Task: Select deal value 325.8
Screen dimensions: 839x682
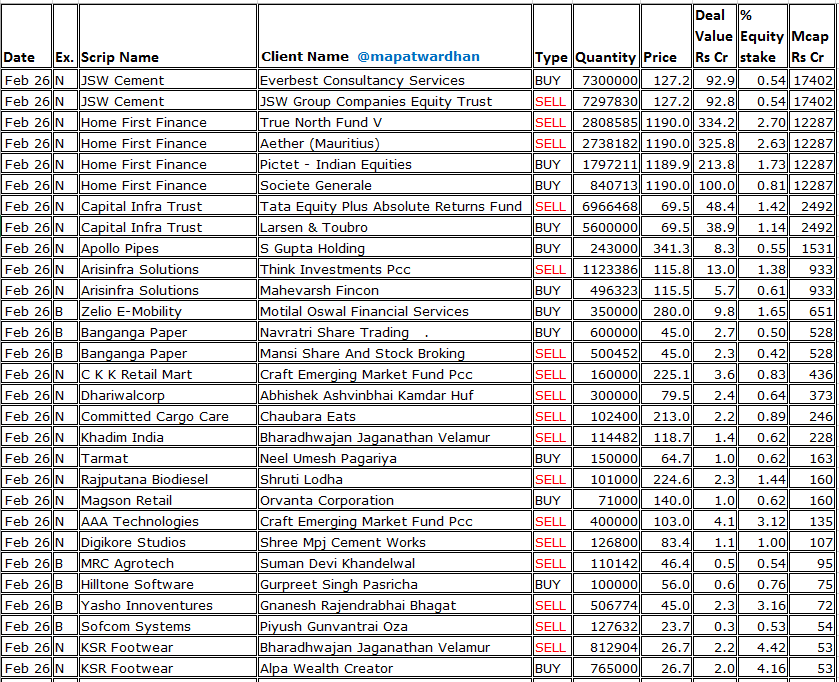Action: [714, 143]
